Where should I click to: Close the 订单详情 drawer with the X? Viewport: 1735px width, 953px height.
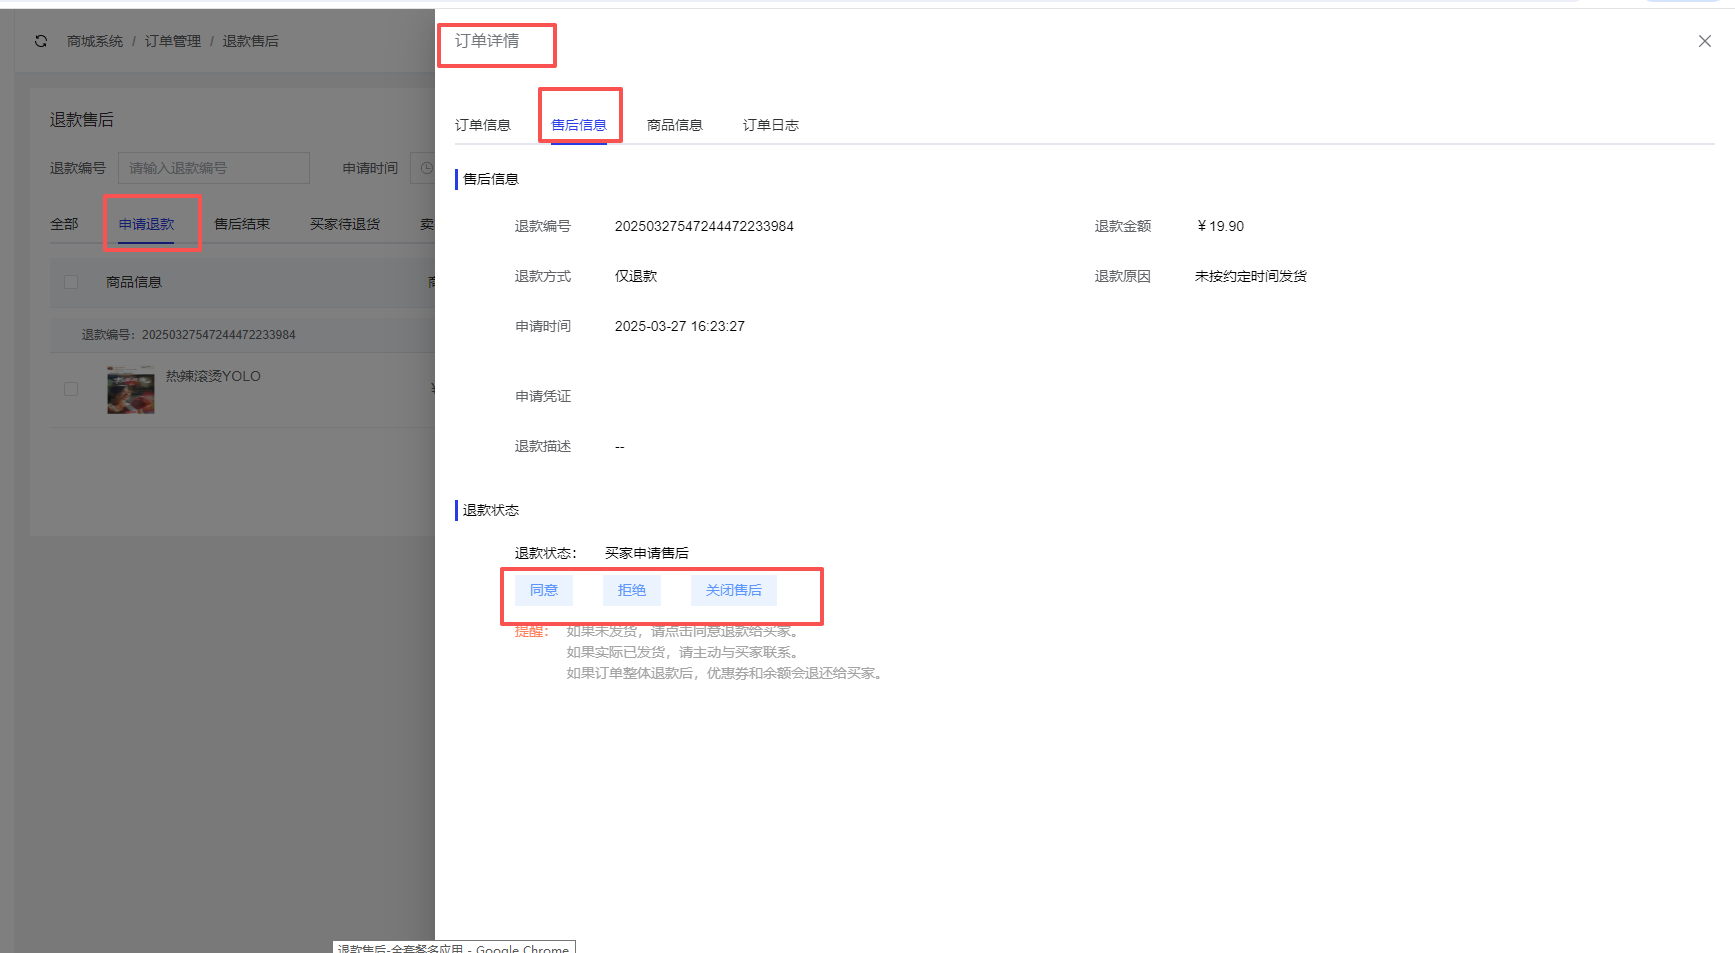(x=1705, y=41)
